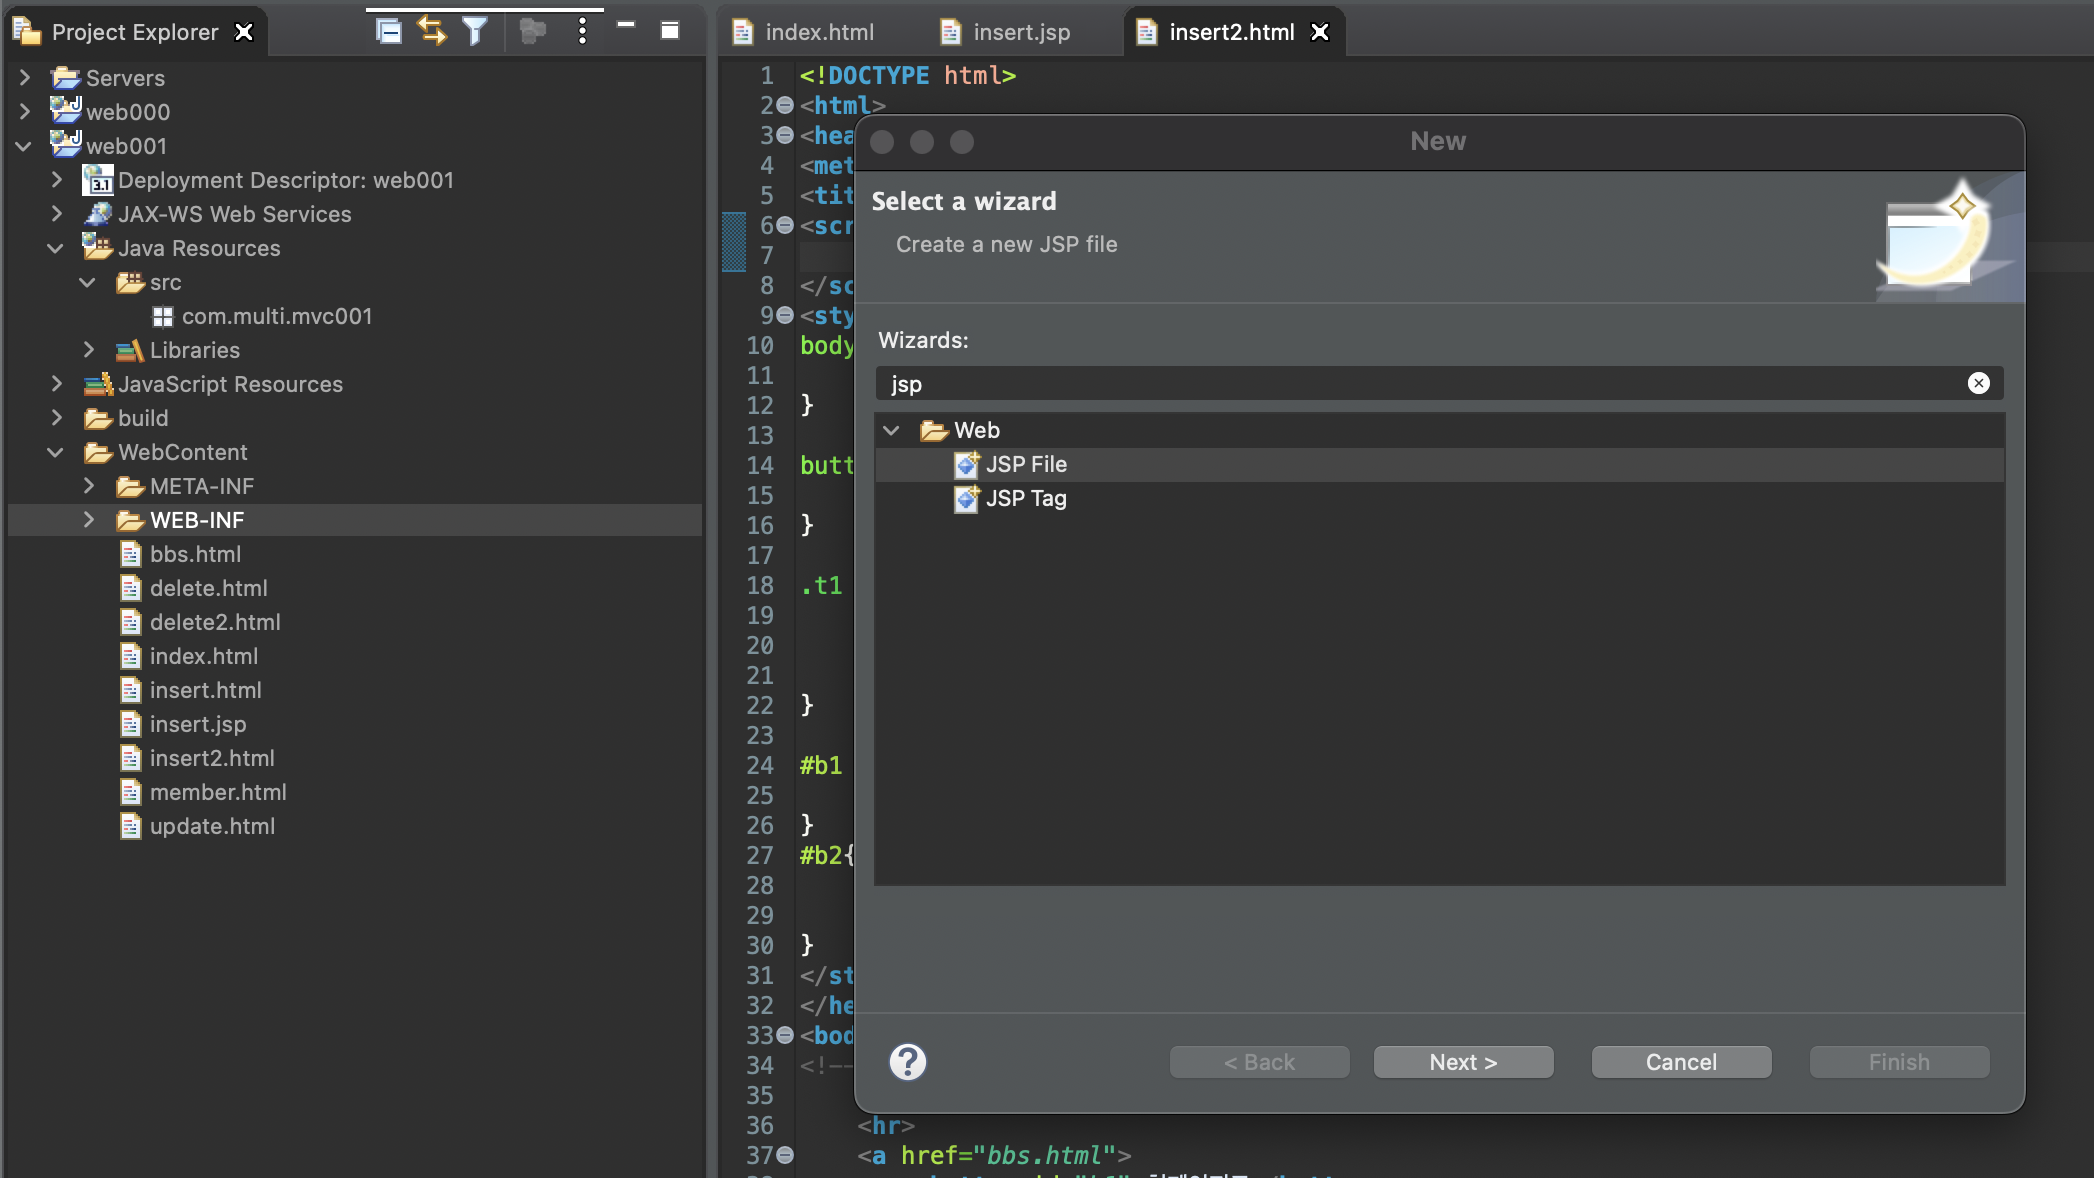
Task: Toggle Link with Editor icon
Action: click(x=431, y=31)
